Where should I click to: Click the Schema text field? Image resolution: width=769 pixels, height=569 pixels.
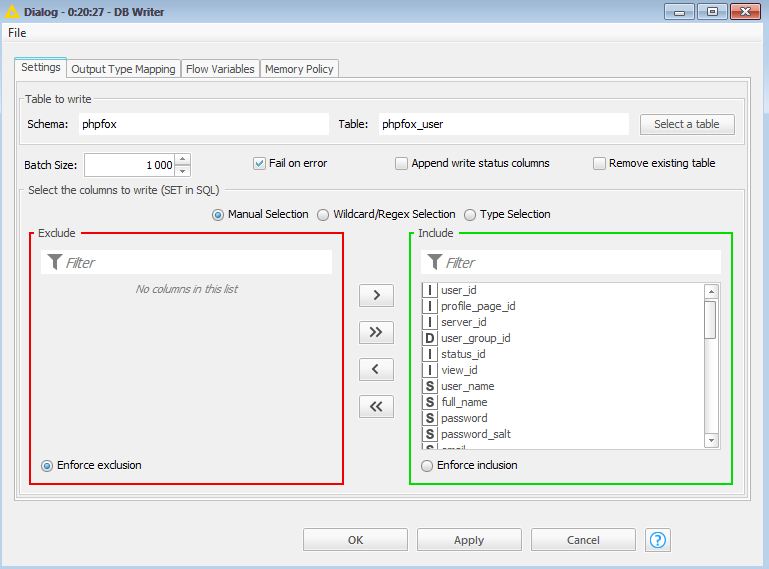(203, 124)
